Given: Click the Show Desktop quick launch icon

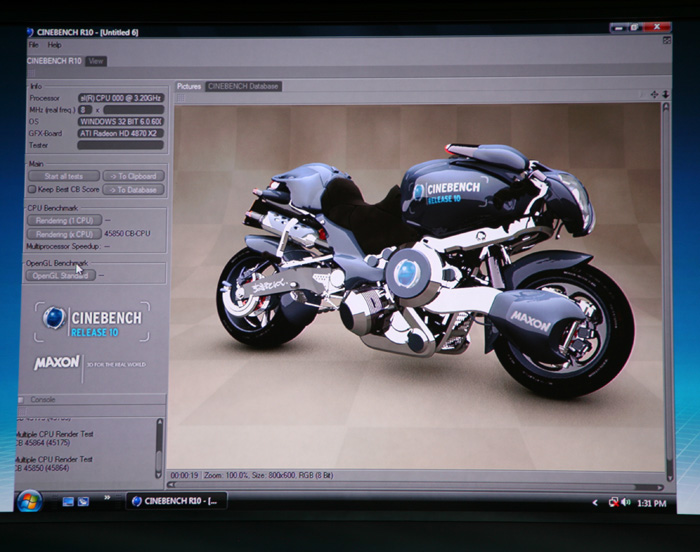Looking at the screenshot, I should click(68, 502).
